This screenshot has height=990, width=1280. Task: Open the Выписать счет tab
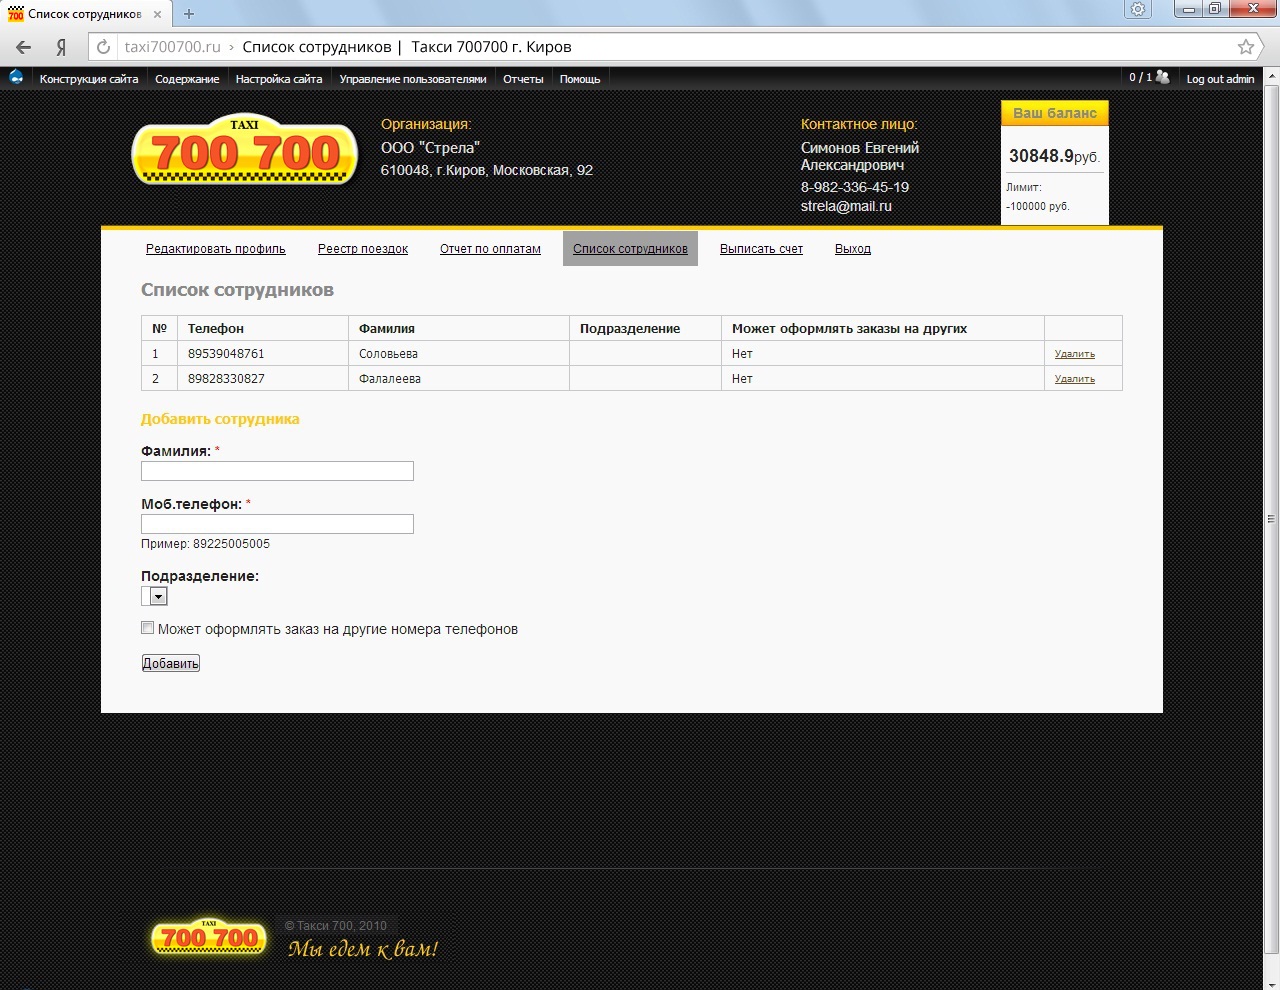(761, 249)
